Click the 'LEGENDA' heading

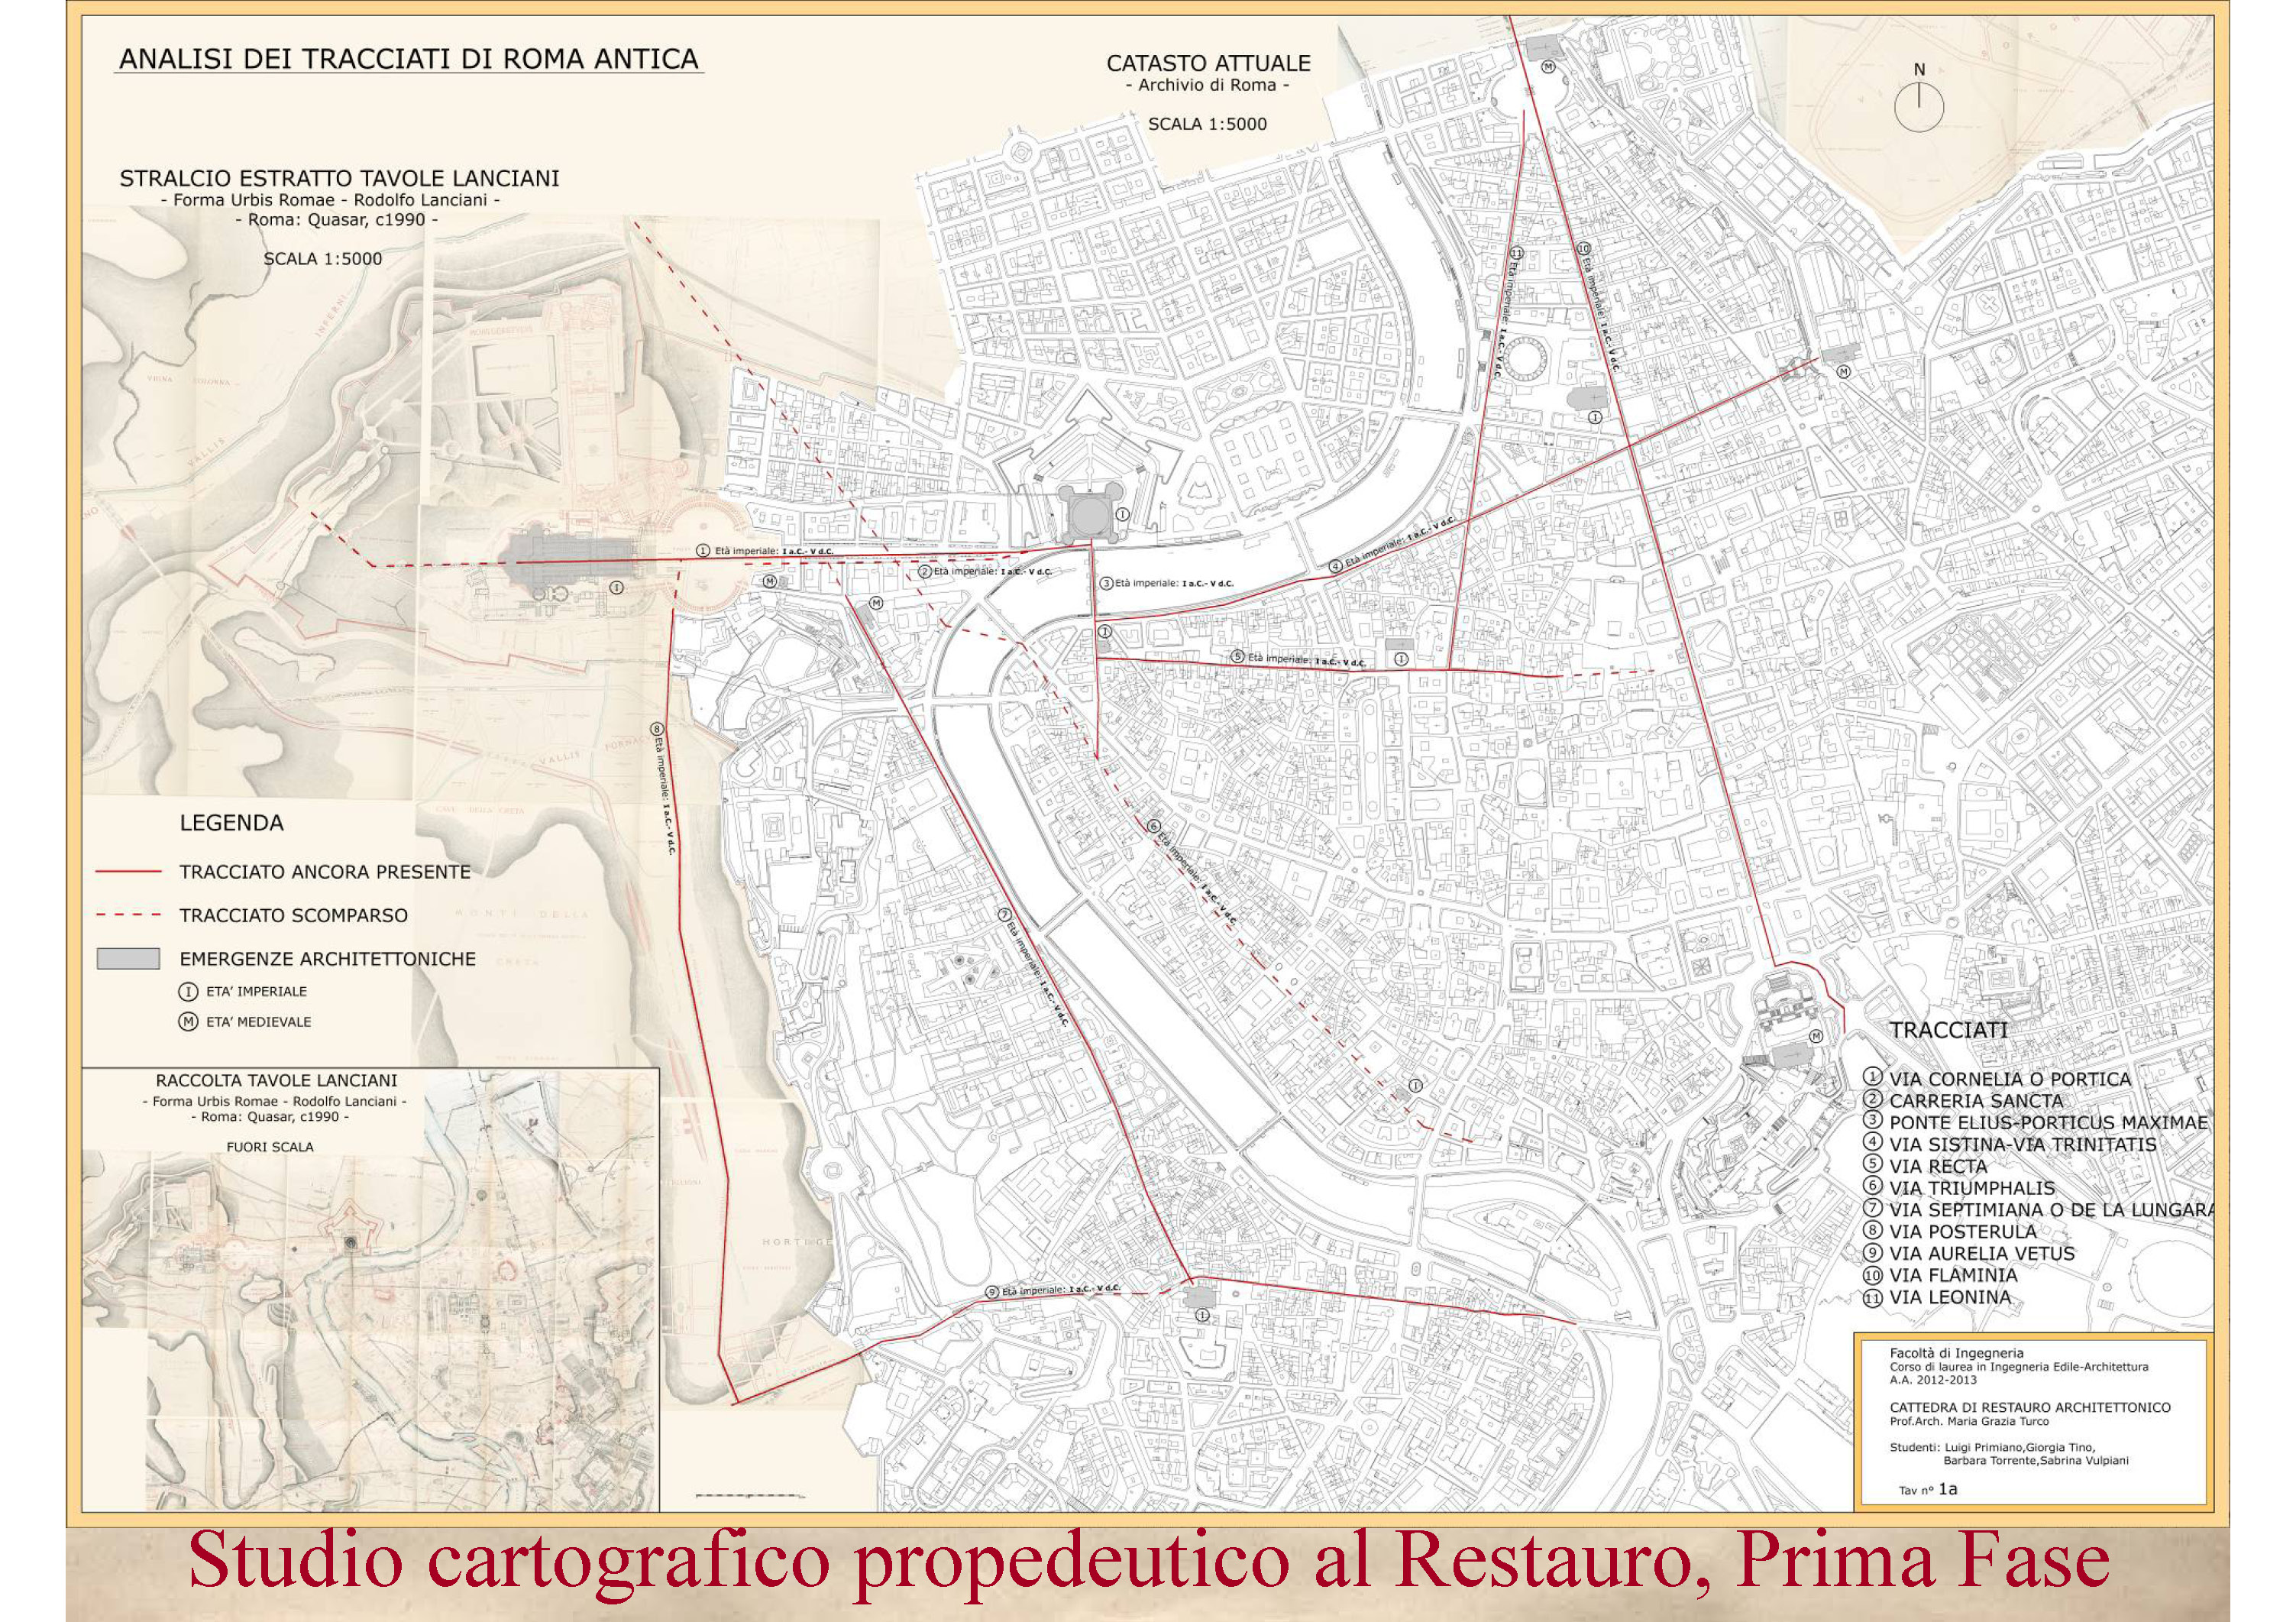(x=231, y=823)
